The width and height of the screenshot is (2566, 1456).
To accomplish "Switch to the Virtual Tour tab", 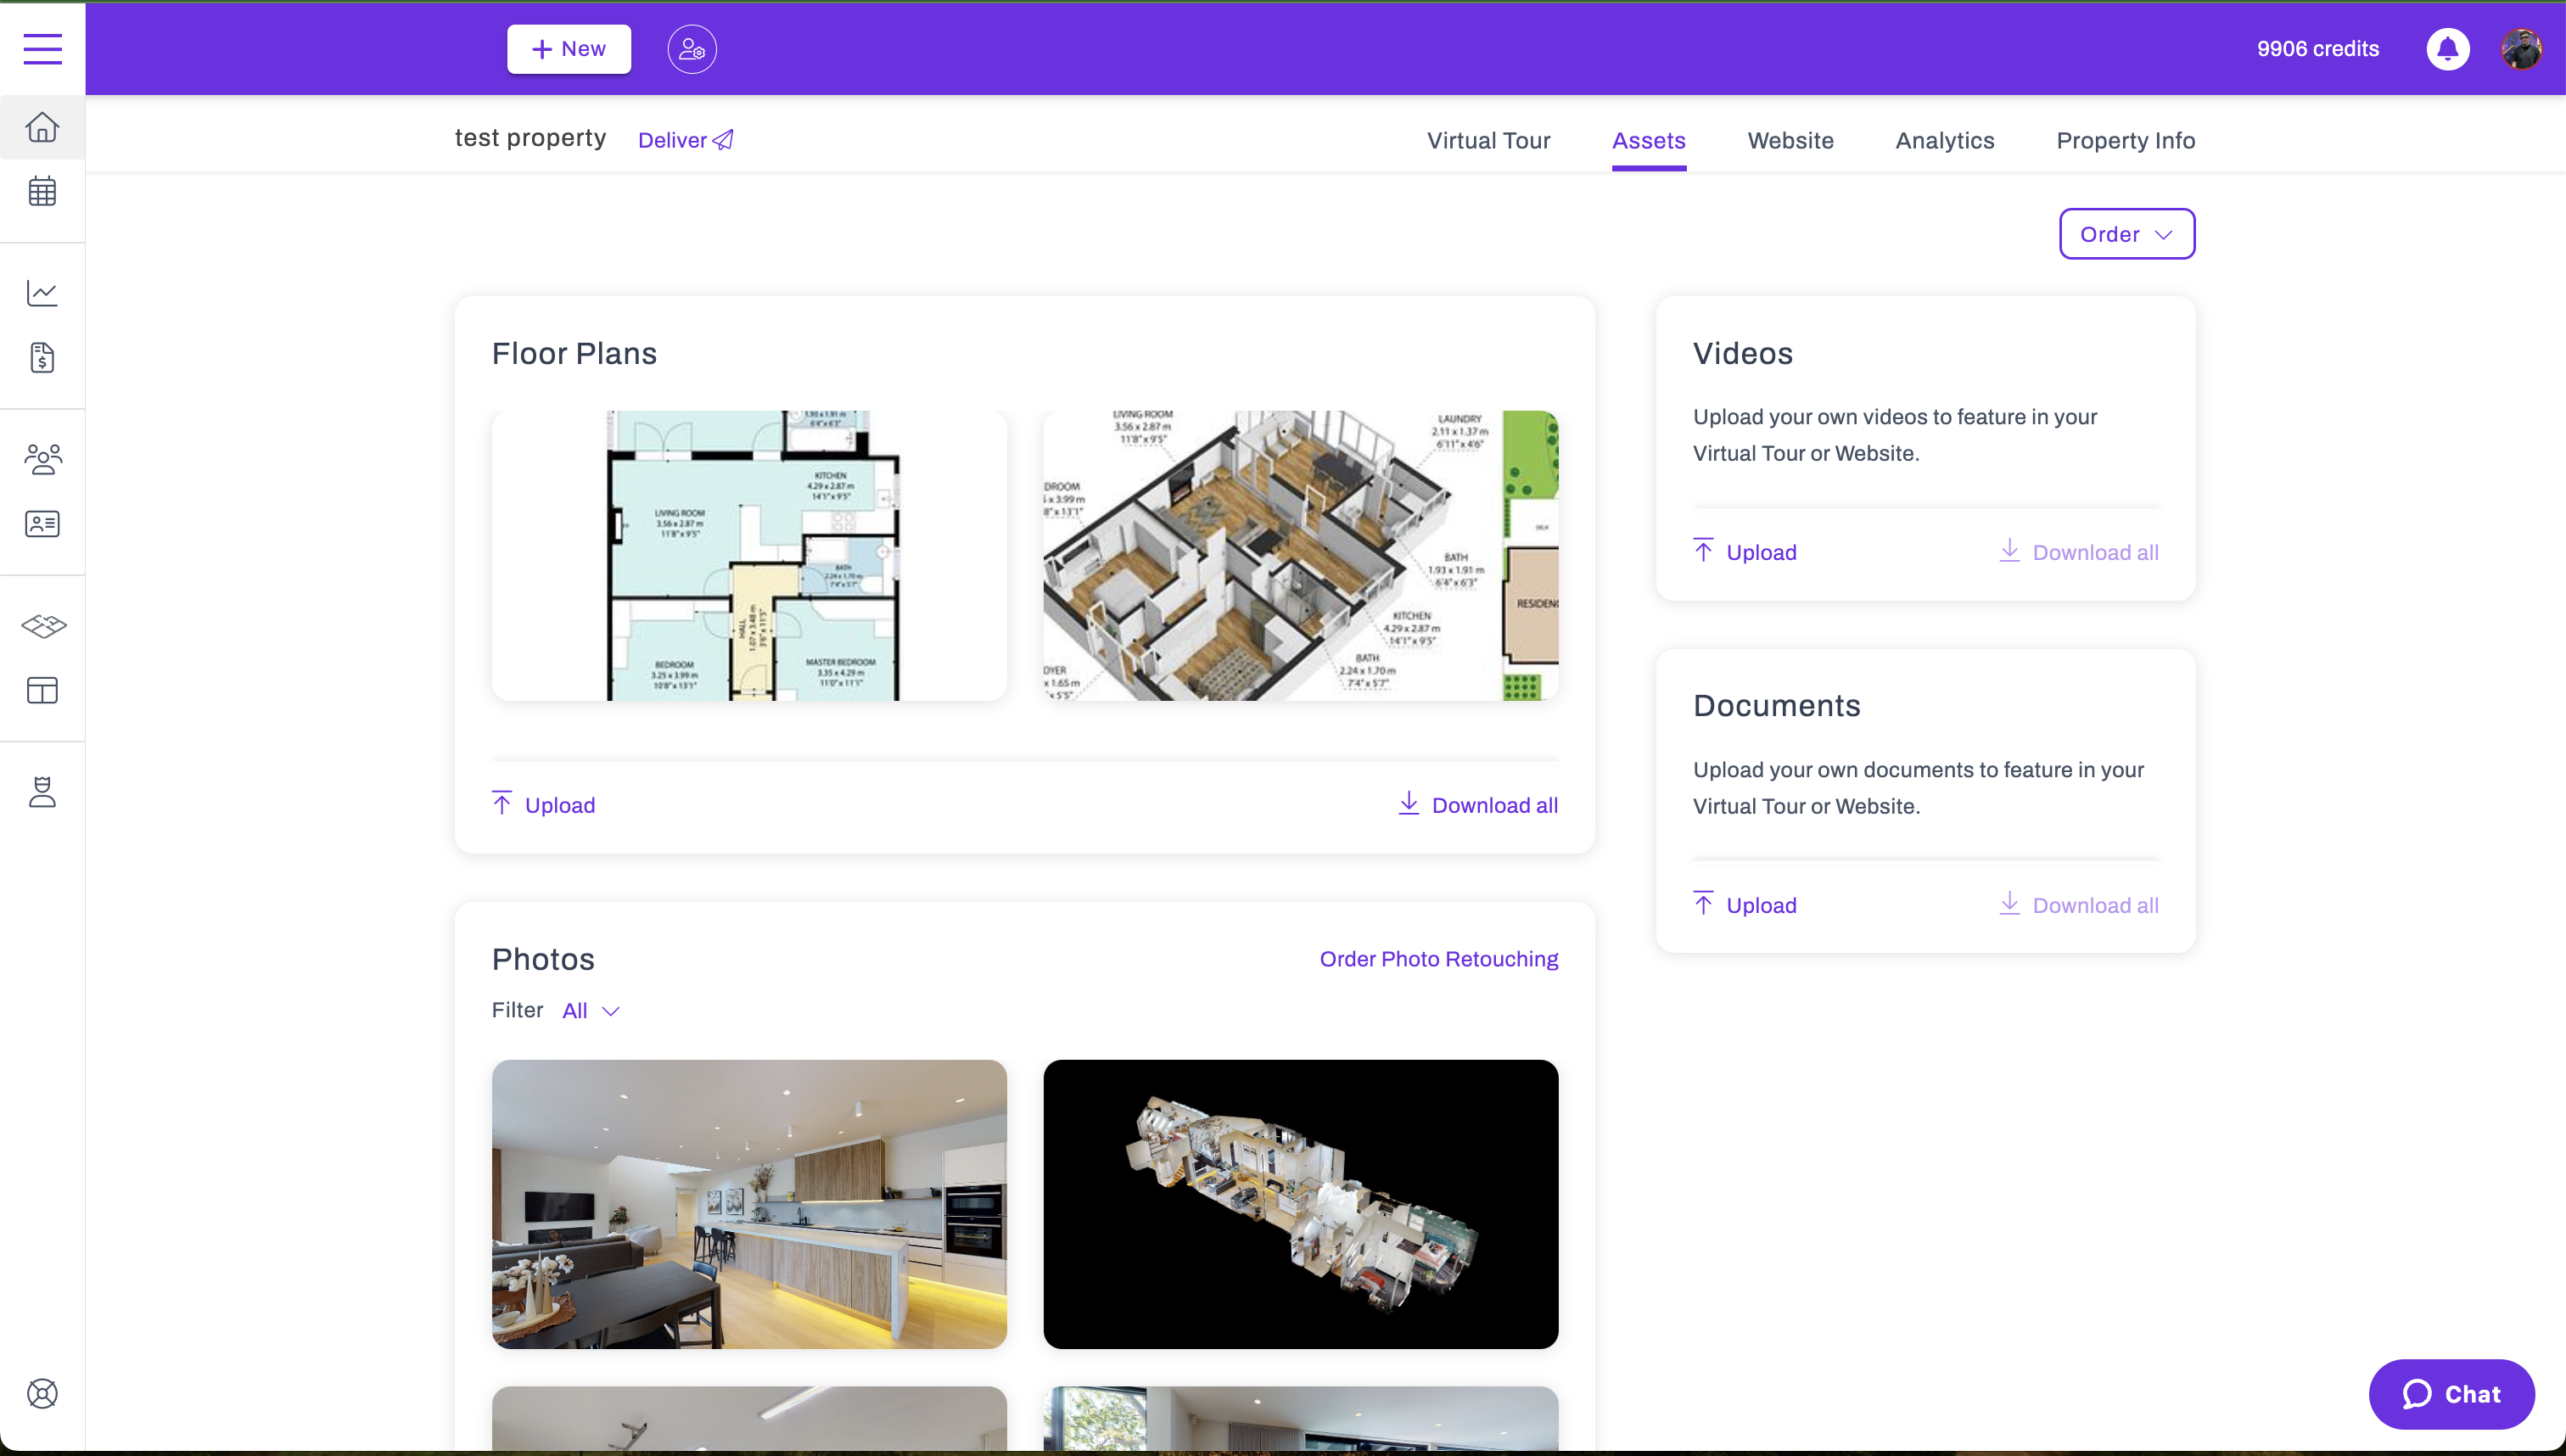I will point(1488,141).
